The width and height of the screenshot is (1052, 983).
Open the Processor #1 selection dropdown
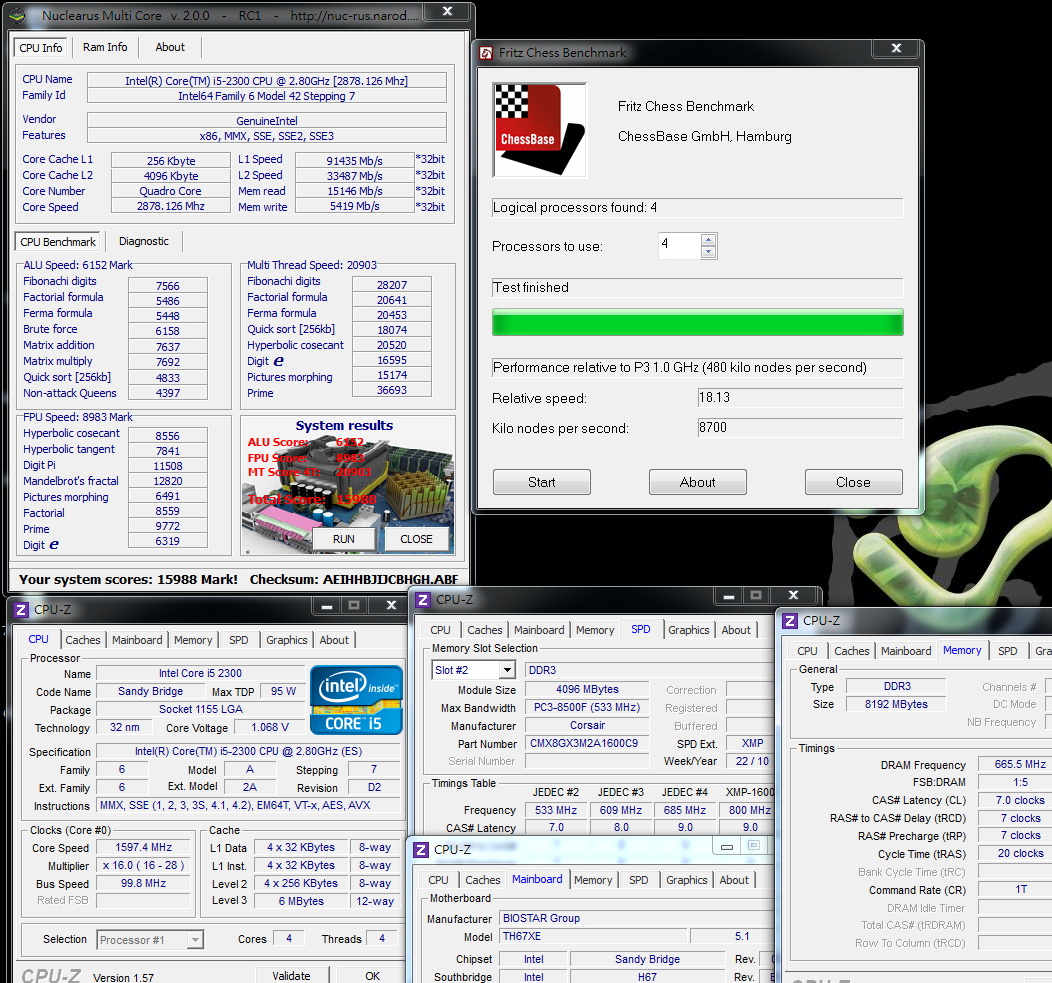(195, 940)
